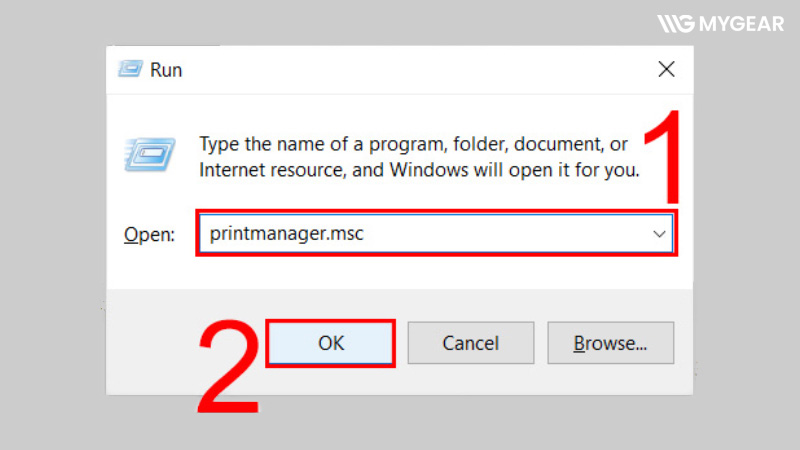
Task: Click "Type the name of a program" text line
Action: (414, 143)
